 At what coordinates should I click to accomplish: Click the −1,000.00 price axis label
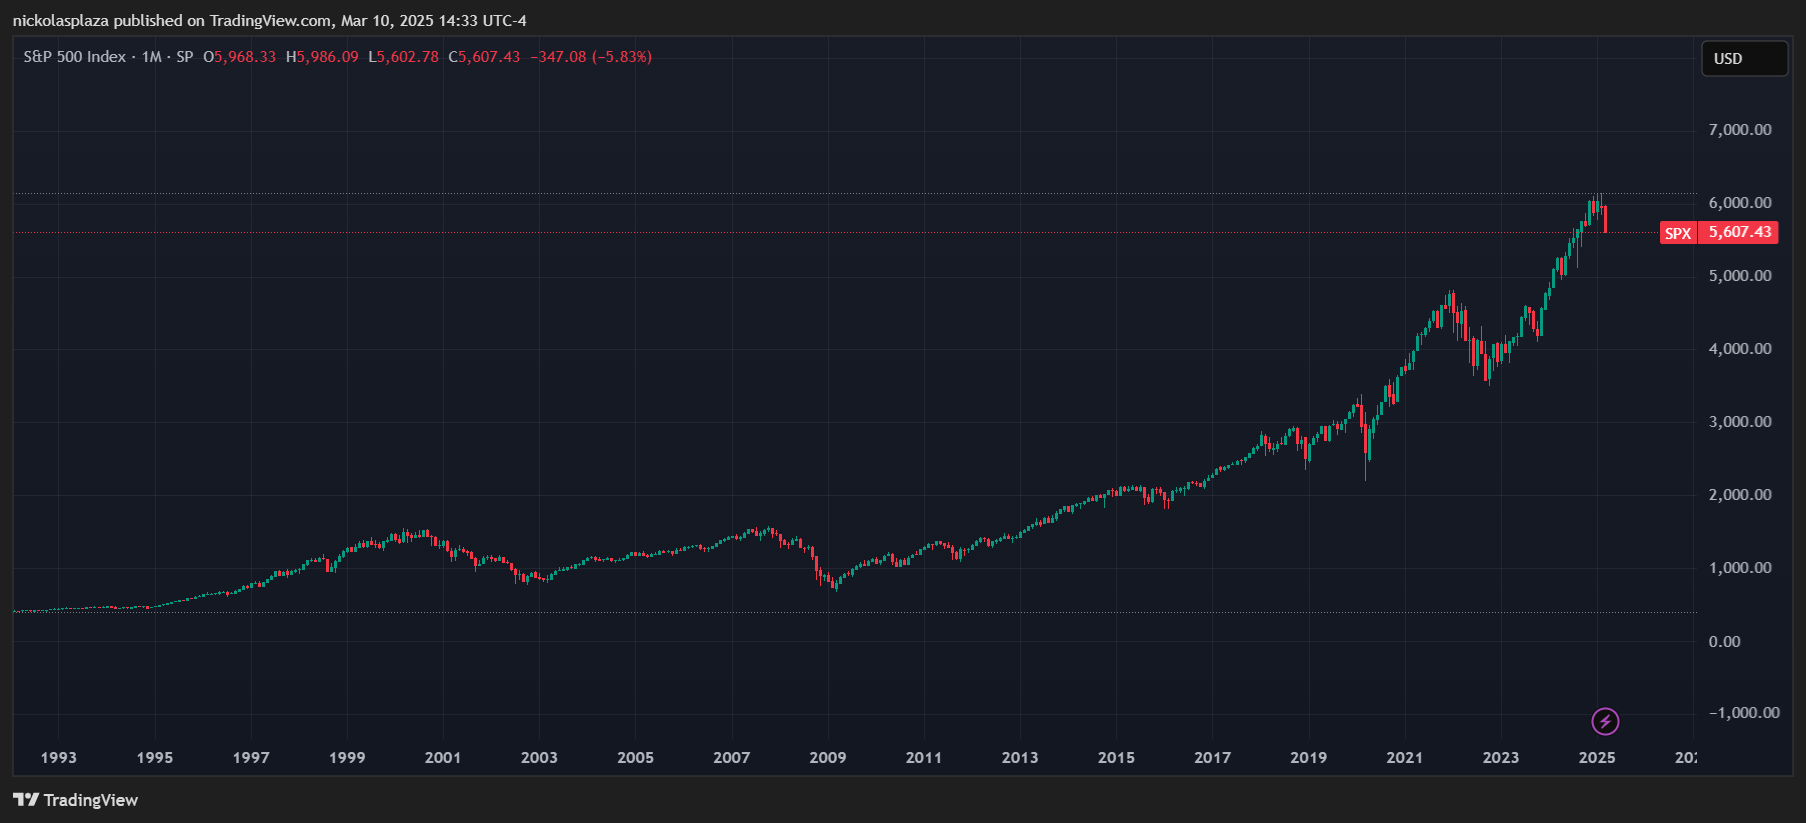point(1744,713)
